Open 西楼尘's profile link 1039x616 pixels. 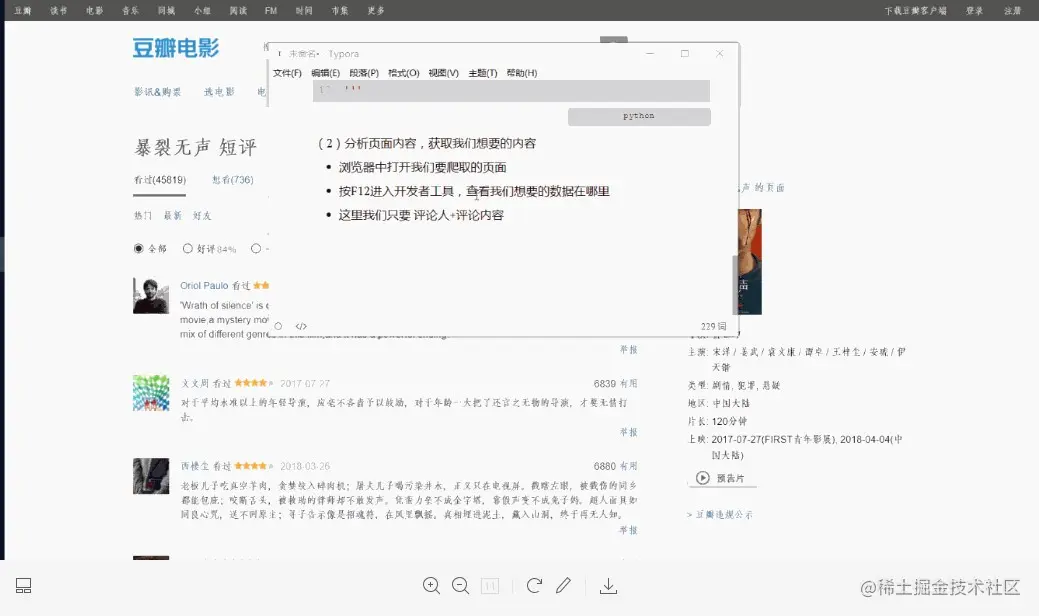click(x=195, y=466)
